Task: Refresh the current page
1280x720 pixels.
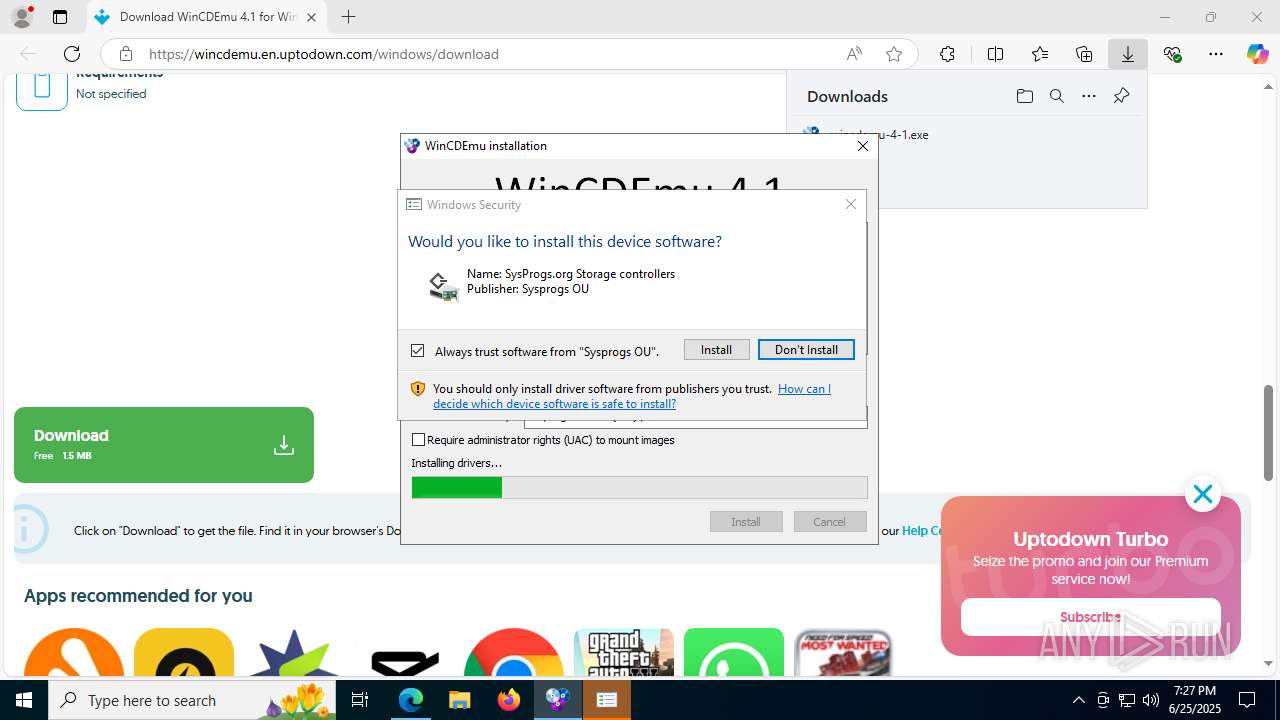Action: pyautogui.click(x=72, y=54)
